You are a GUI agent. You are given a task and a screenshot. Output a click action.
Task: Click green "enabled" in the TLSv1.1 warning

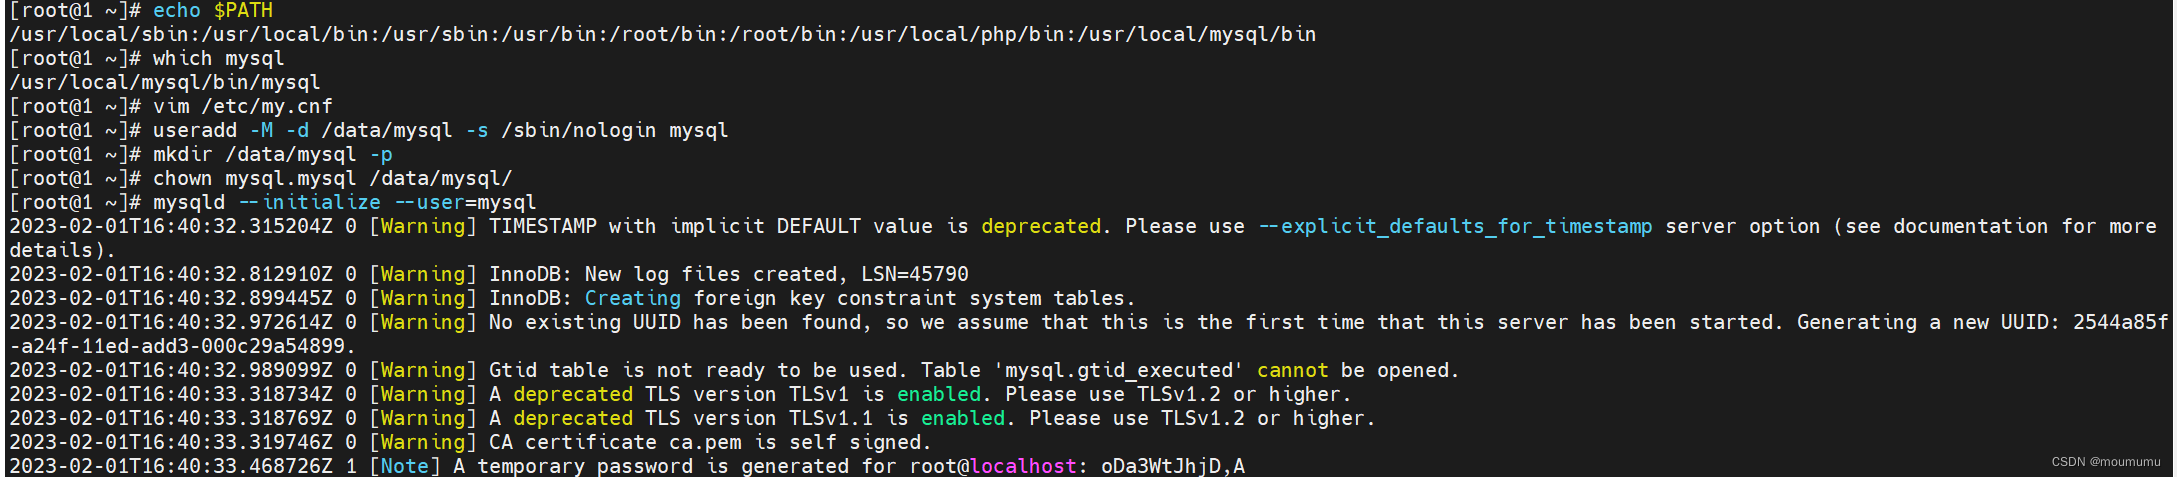[962, 418]
